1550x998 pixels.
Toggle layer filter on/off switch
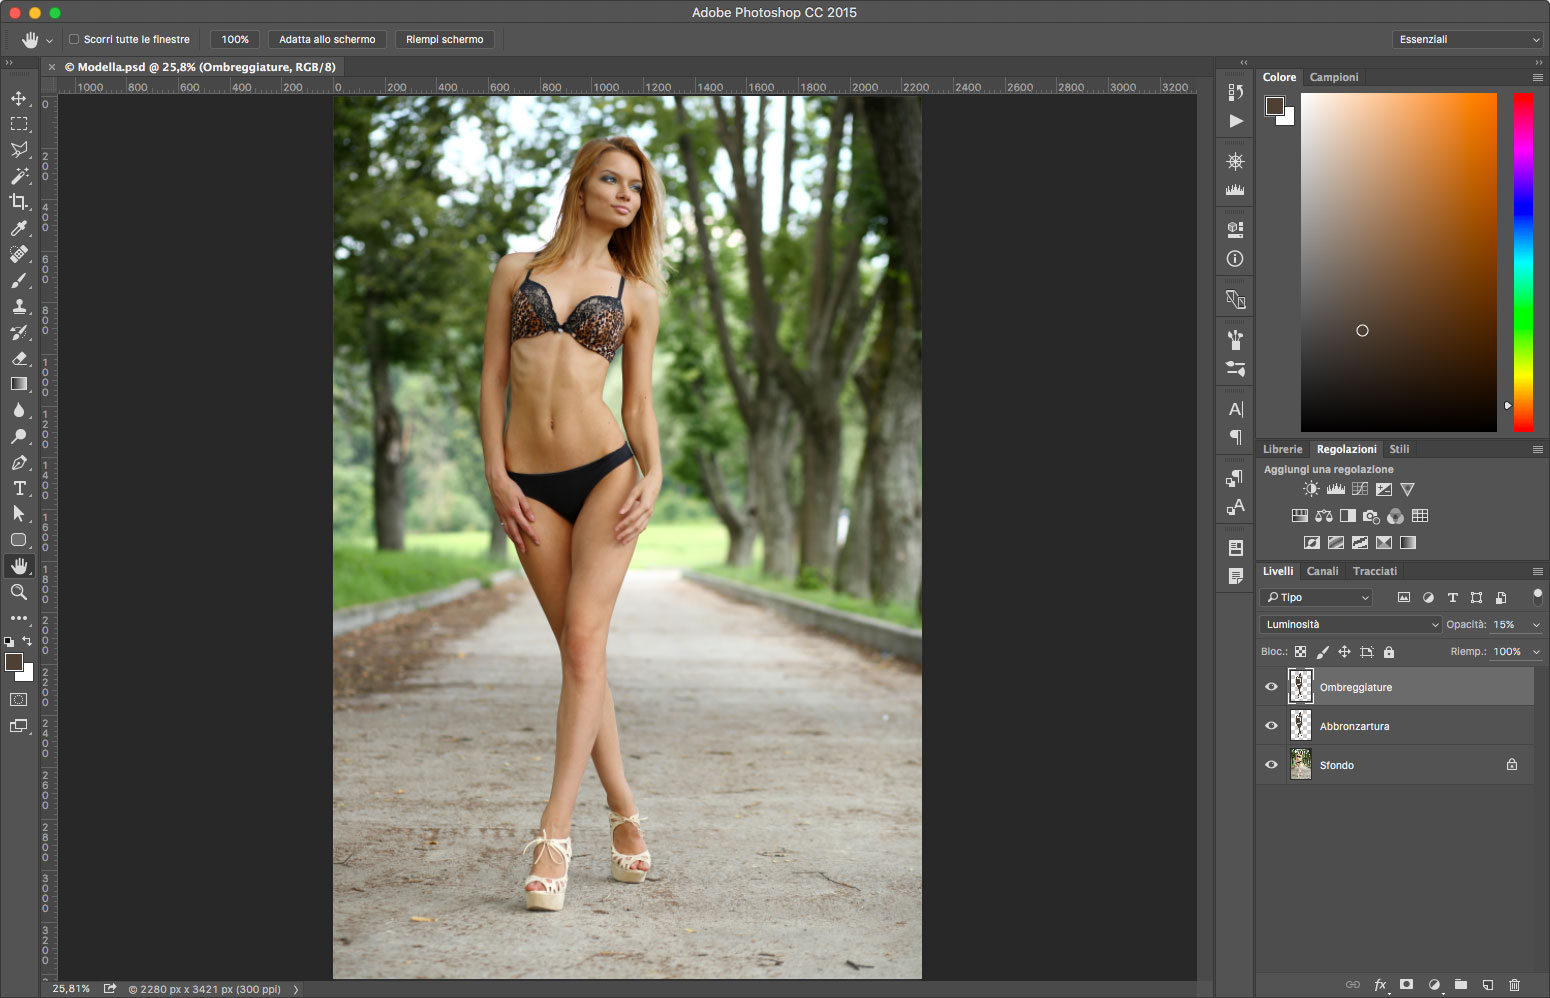pos(1538,596)
